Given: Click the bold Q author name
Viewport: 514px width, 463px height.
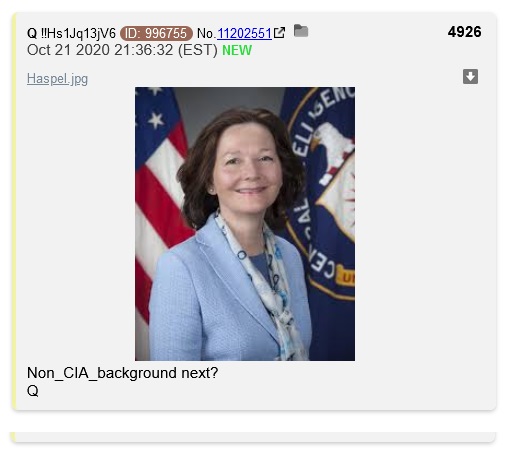Looking at the screenshot, I should [x=32, y=33].
